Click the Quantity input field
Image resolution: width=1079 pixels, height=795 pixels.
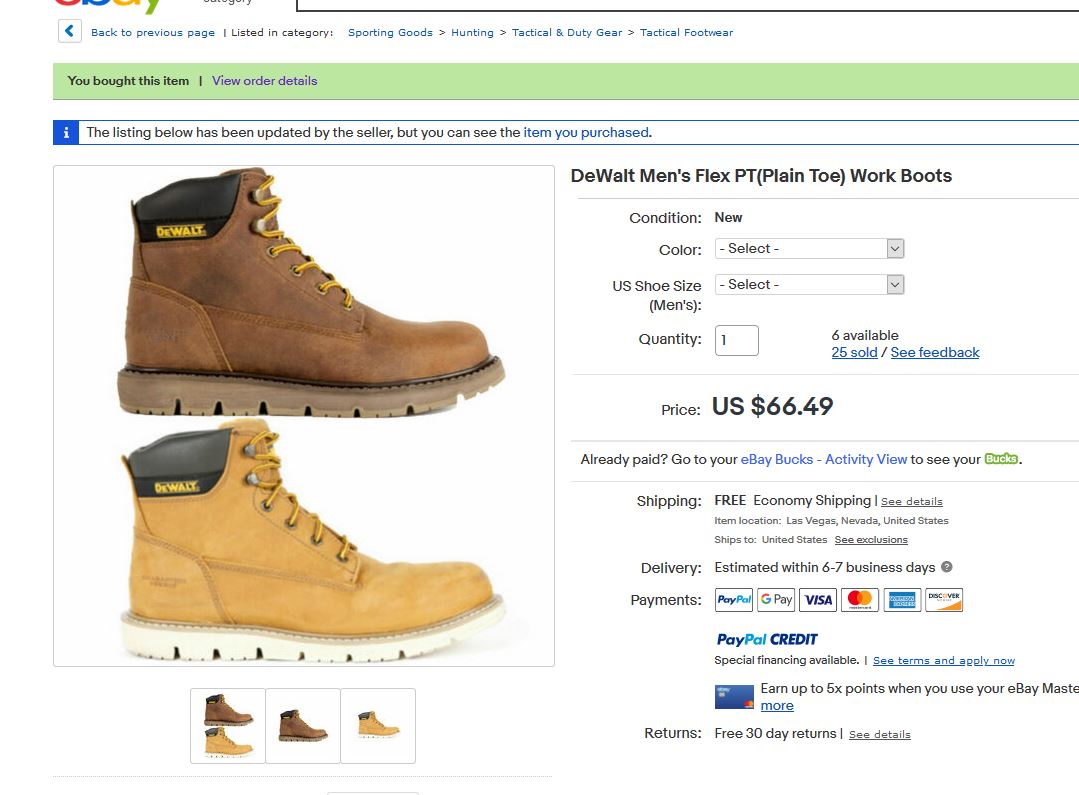point(736,340)
